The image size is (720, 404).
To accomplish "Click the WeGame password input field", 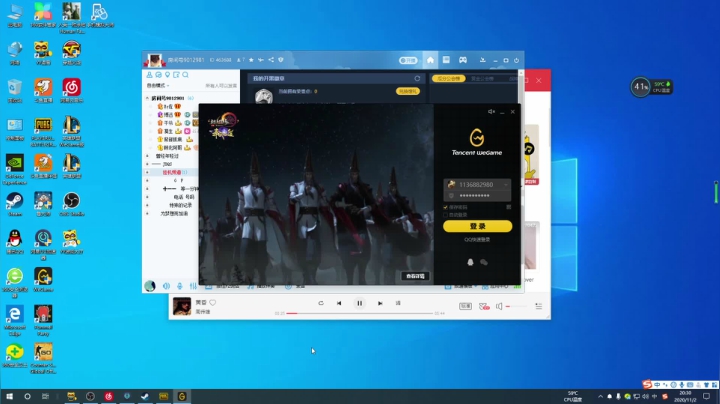I will tap(477, 196).
